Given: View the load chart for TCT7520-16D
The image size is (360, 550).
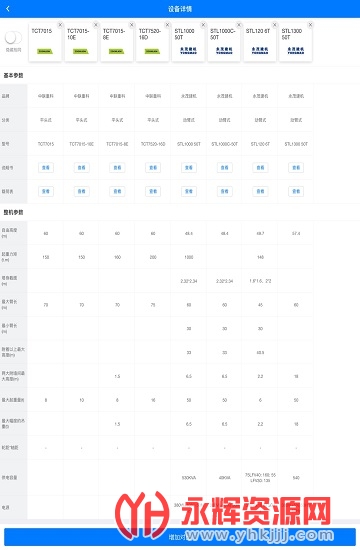Looking at the screenshot, I should 153,192.
